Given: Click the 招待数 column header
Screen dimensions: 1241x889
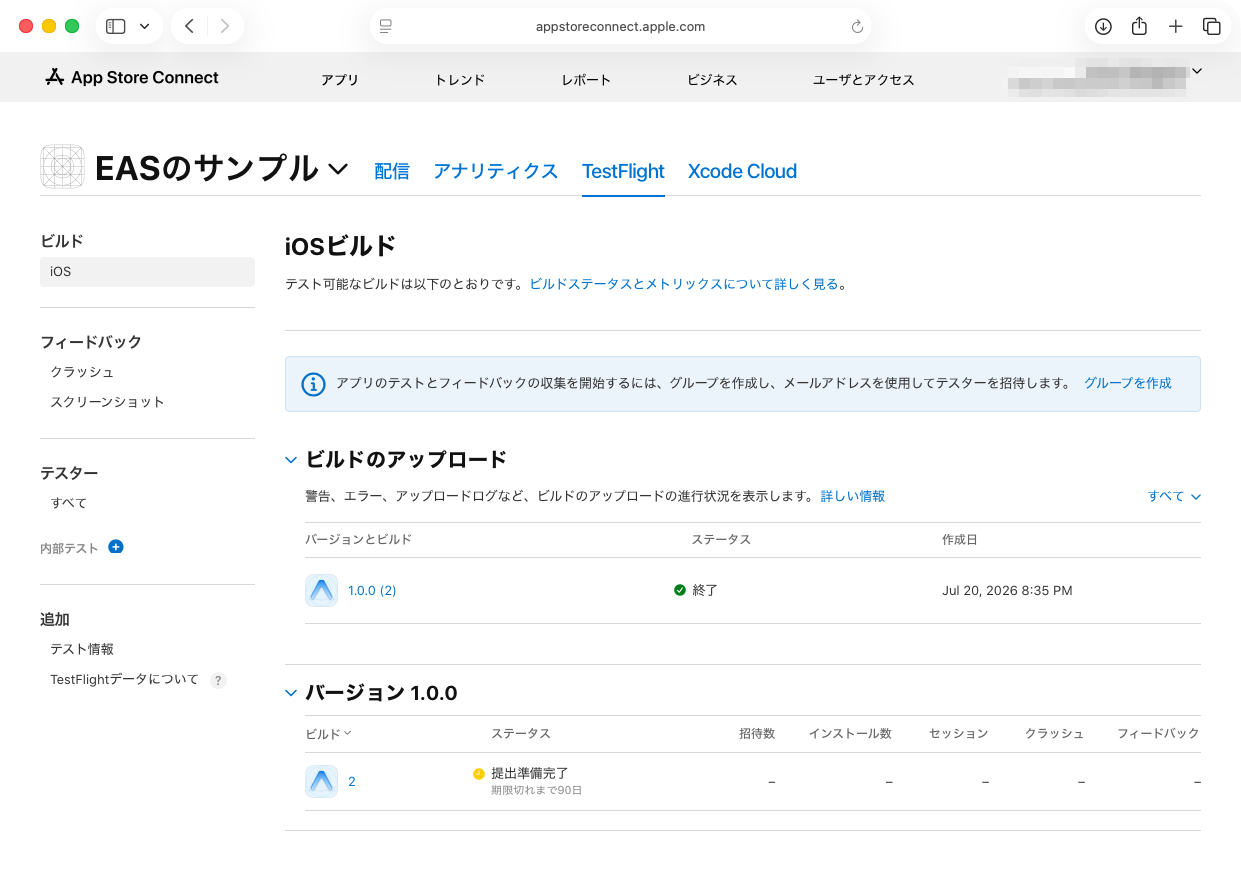Looking at the screenshot, I should (x=757, y=733).
